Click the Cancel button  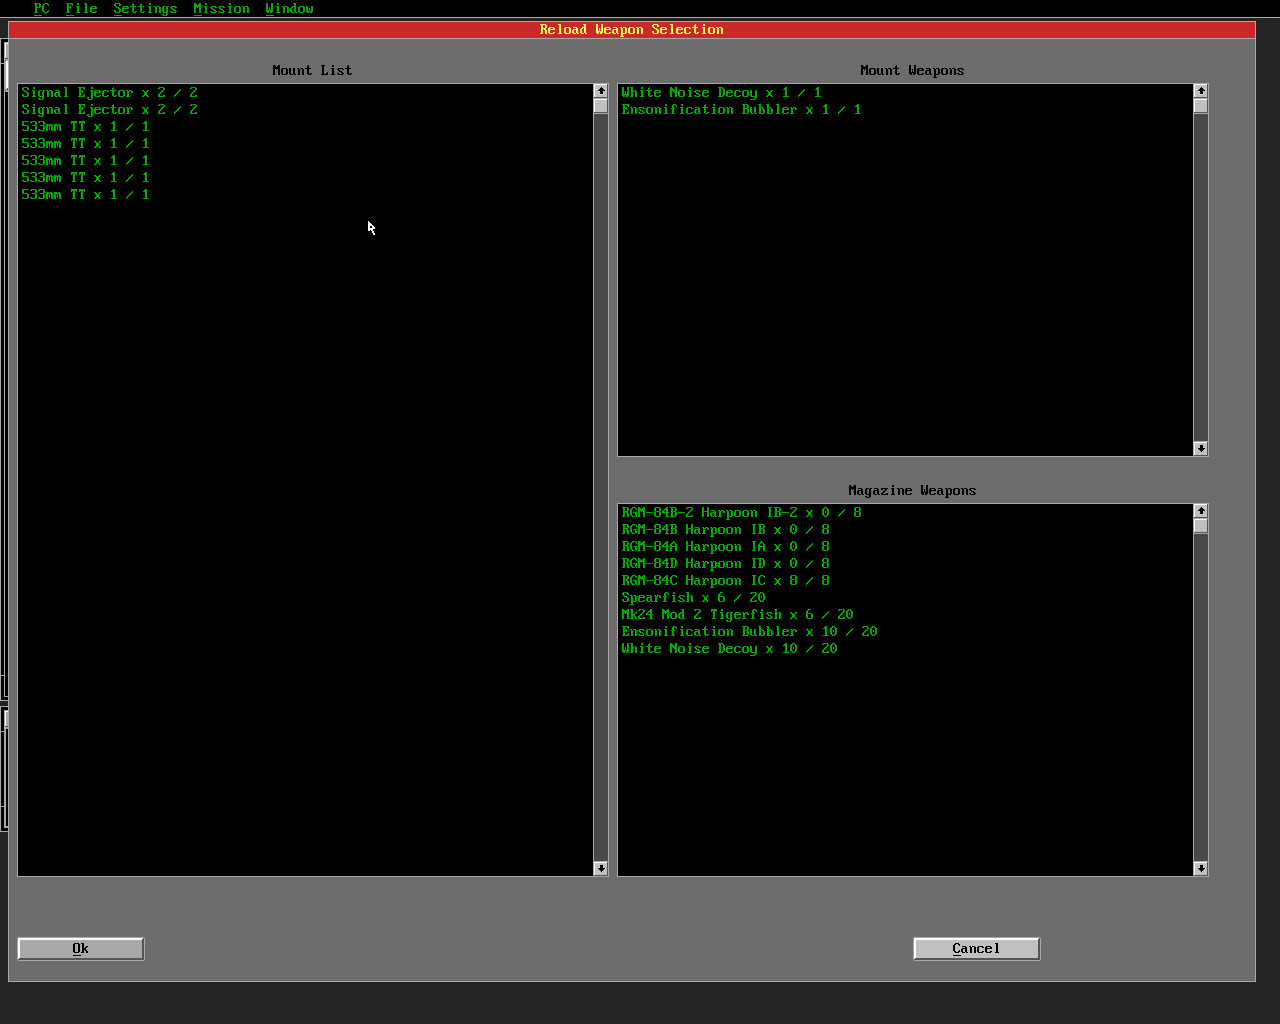977,948
